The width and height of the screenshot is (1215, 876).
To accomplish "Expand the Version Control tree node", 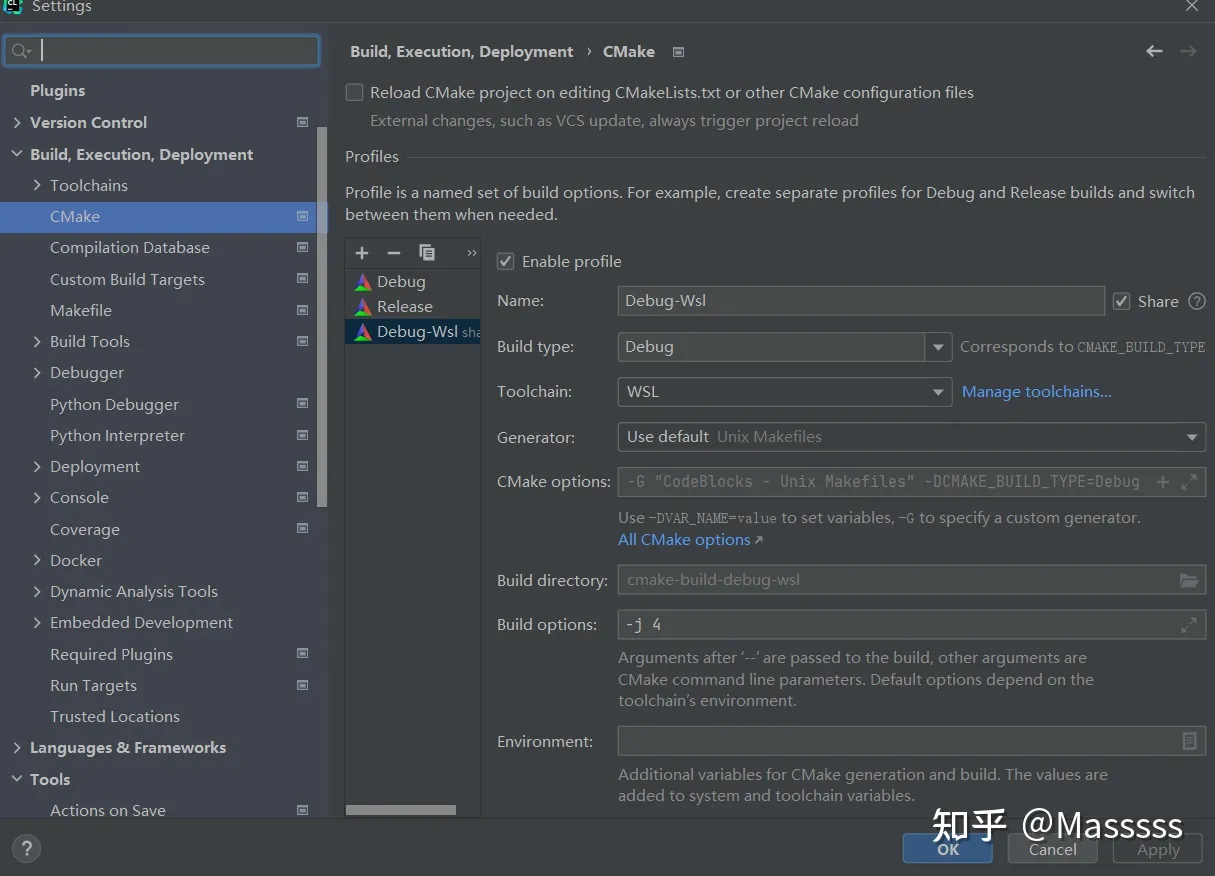I will tap(17, 122).
